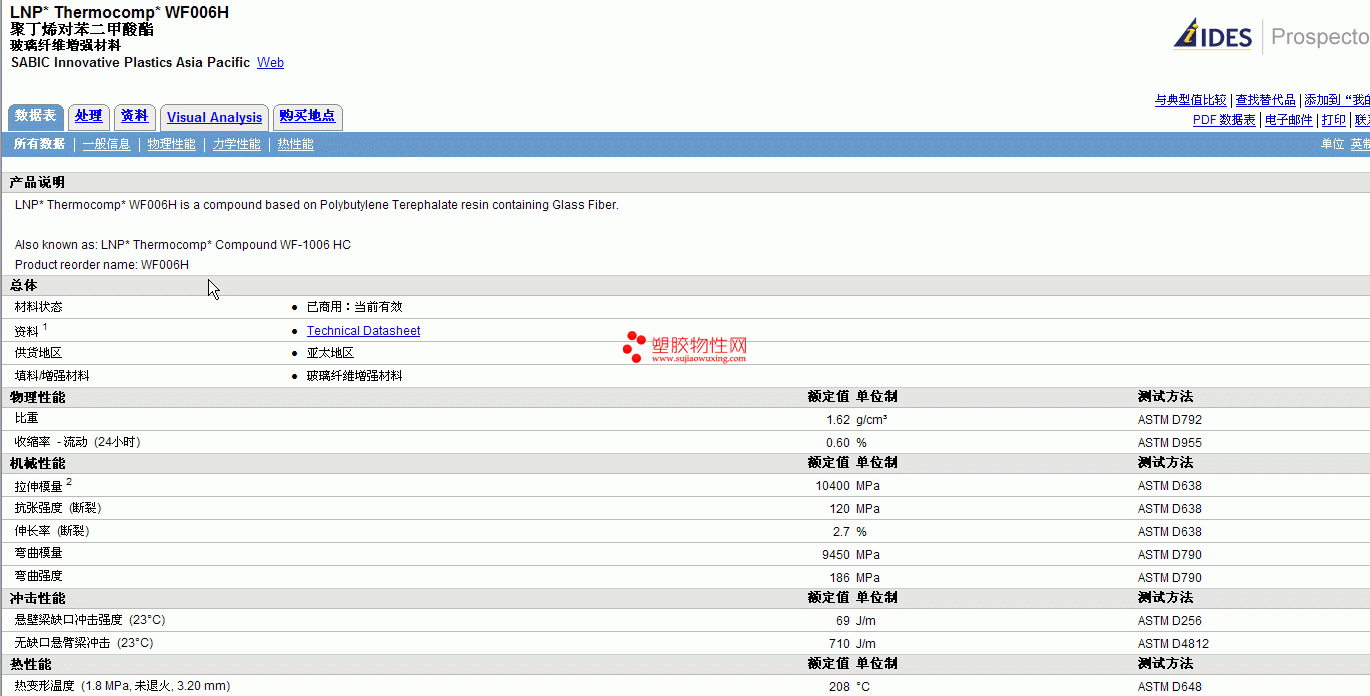The image size is (1370, 696).
Task: Open the 资料 tab
Action: [x=135, y=116]
